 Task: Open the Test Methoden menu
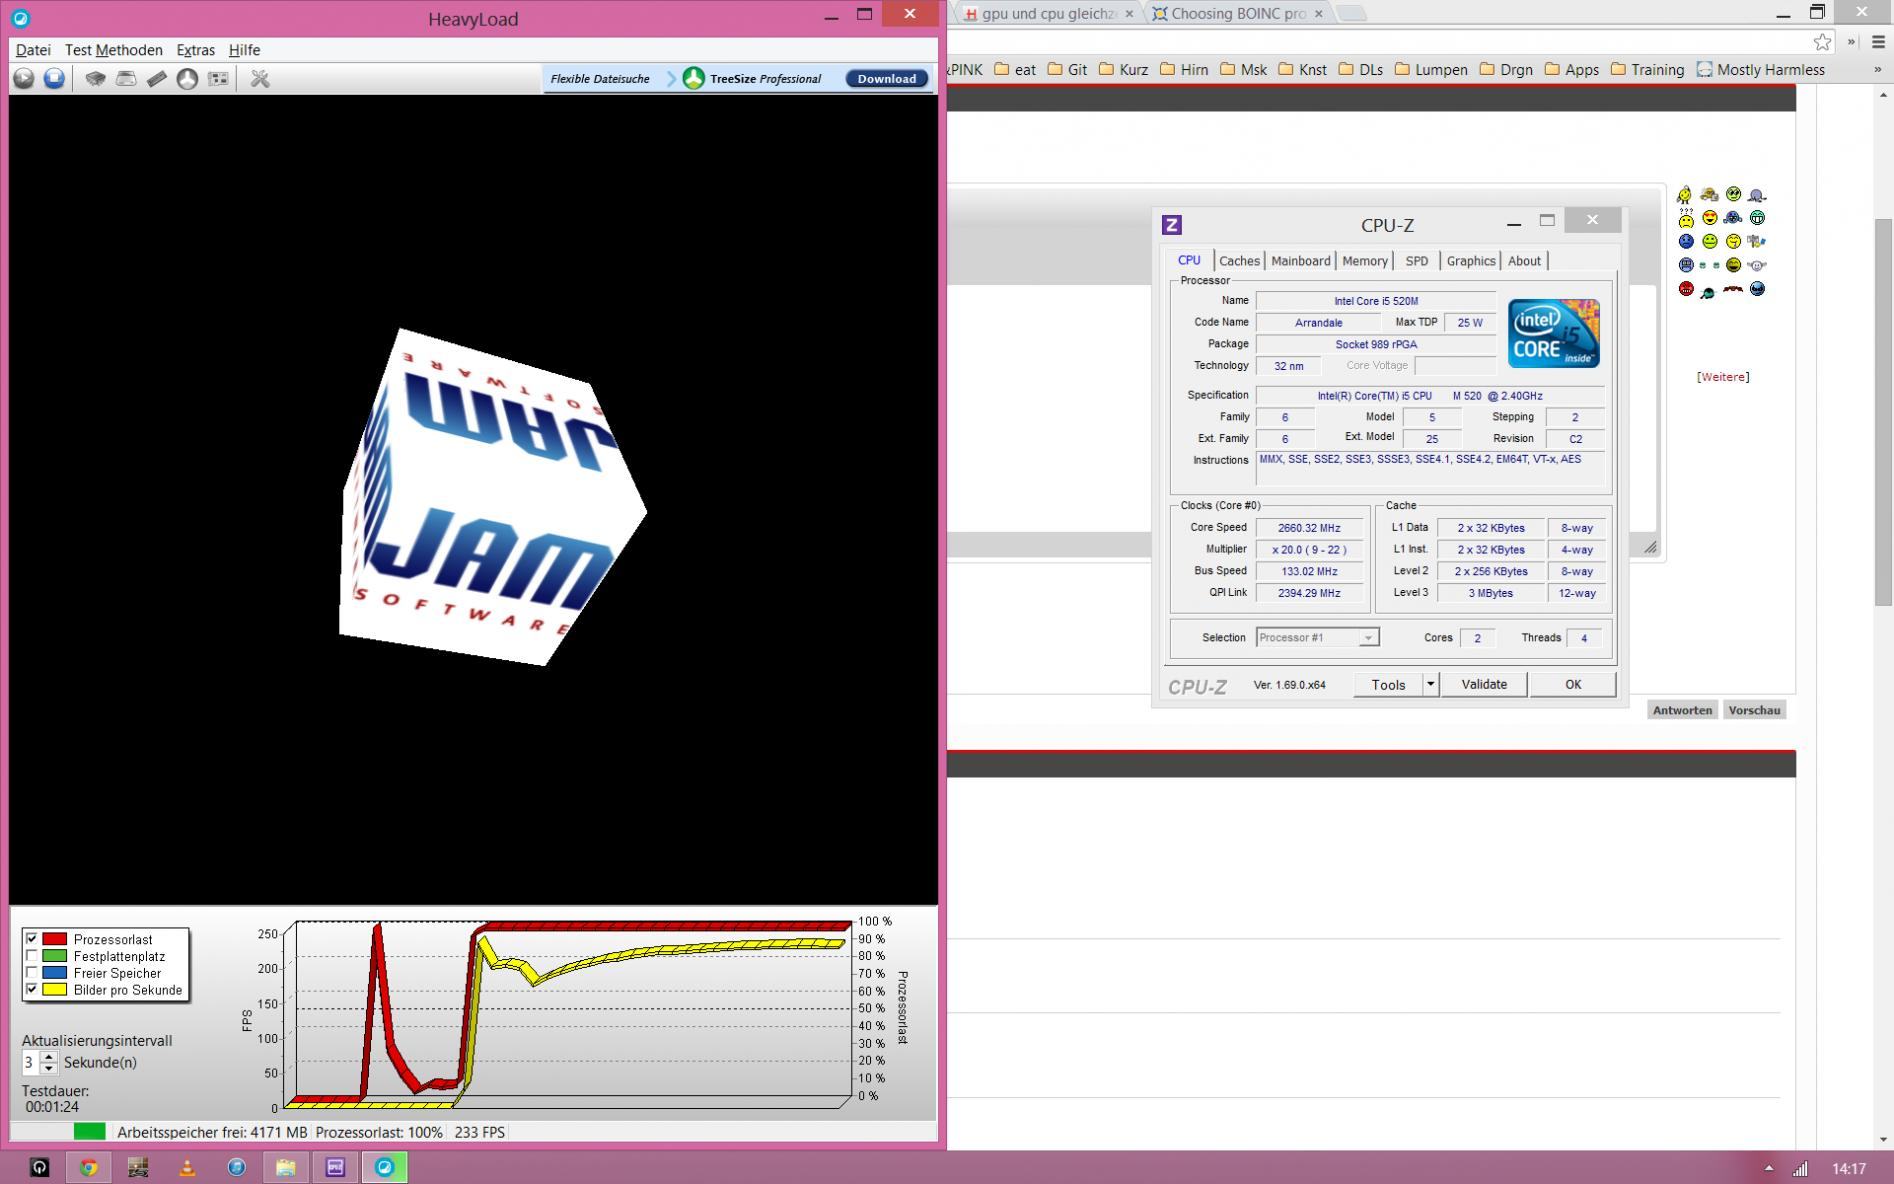[114, 50]
